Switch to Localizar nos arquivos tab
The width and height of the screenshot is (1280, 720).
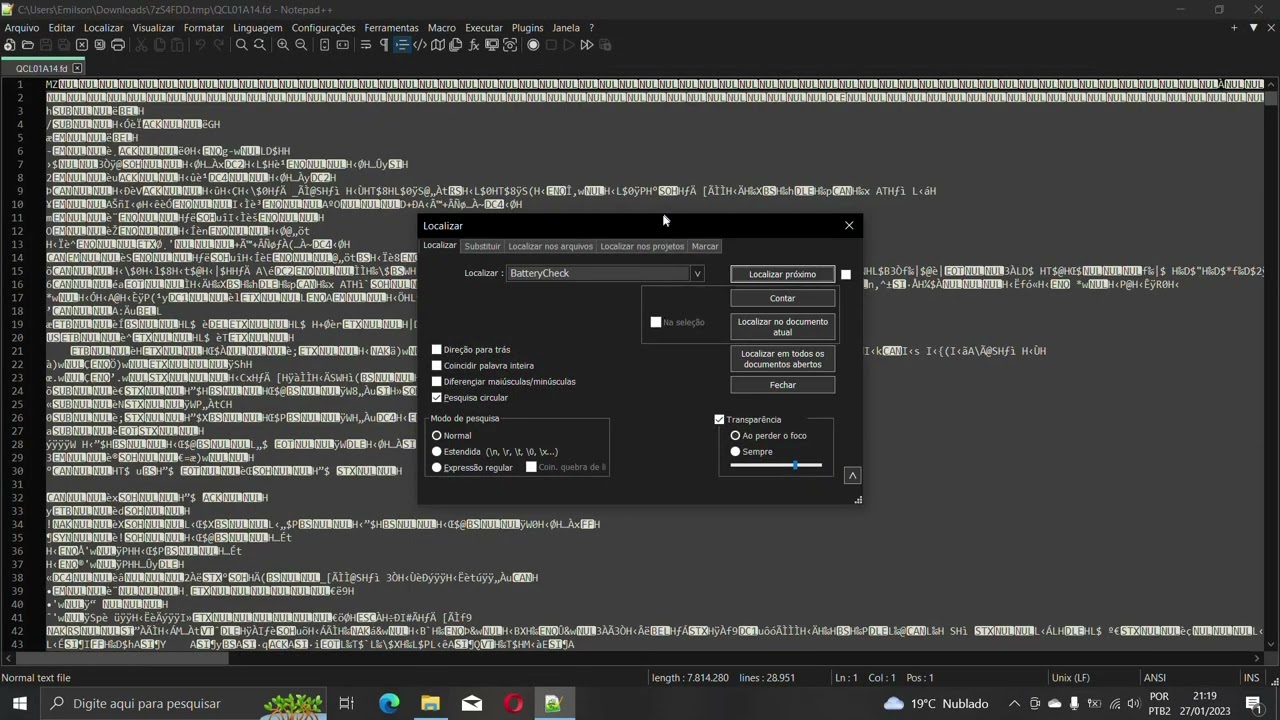point(550,246)
